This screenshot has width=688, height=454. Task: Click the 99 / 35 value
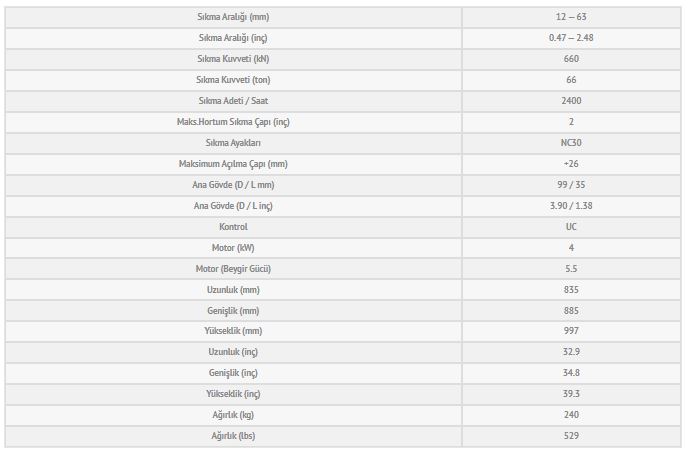(x=571, y=185)
